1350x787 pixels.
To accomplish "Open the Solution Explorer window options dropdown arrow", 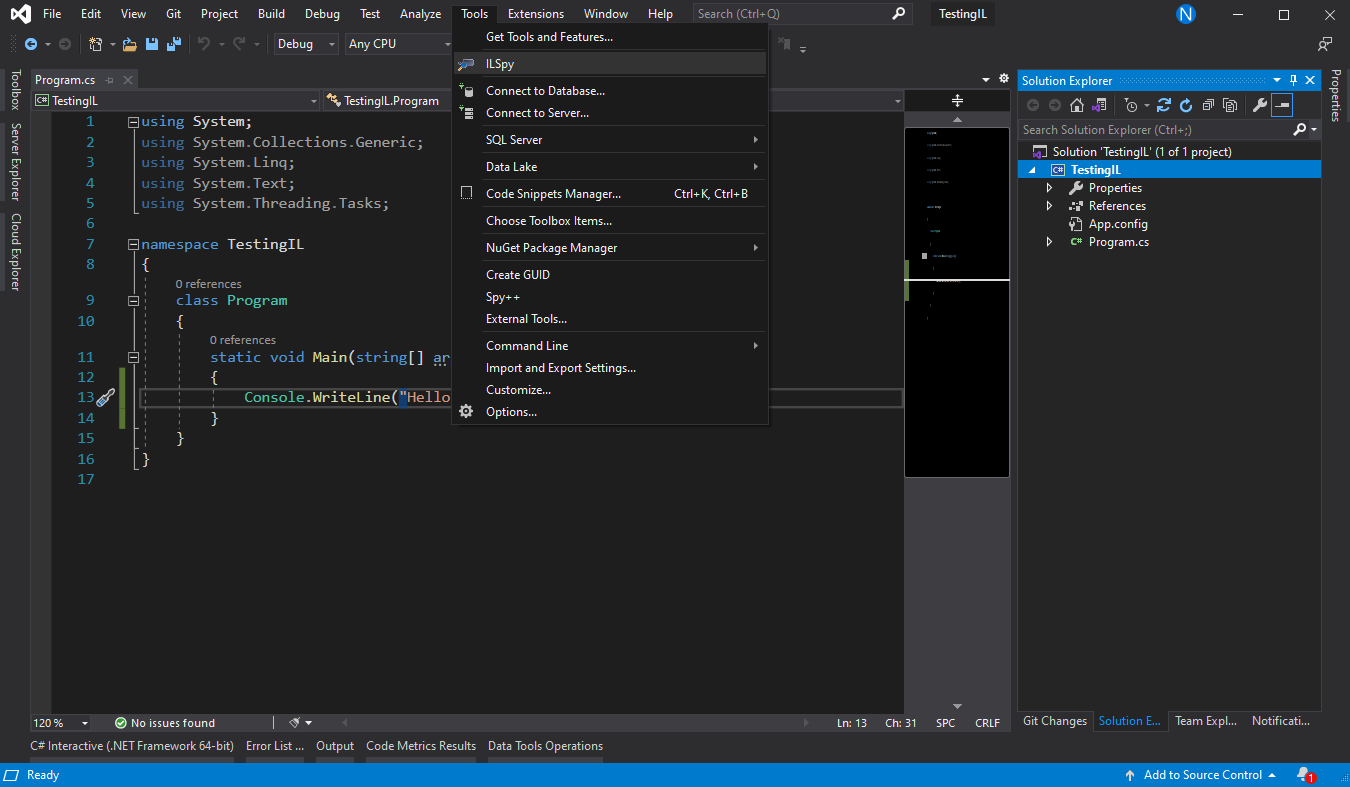I will point(1276,80).
